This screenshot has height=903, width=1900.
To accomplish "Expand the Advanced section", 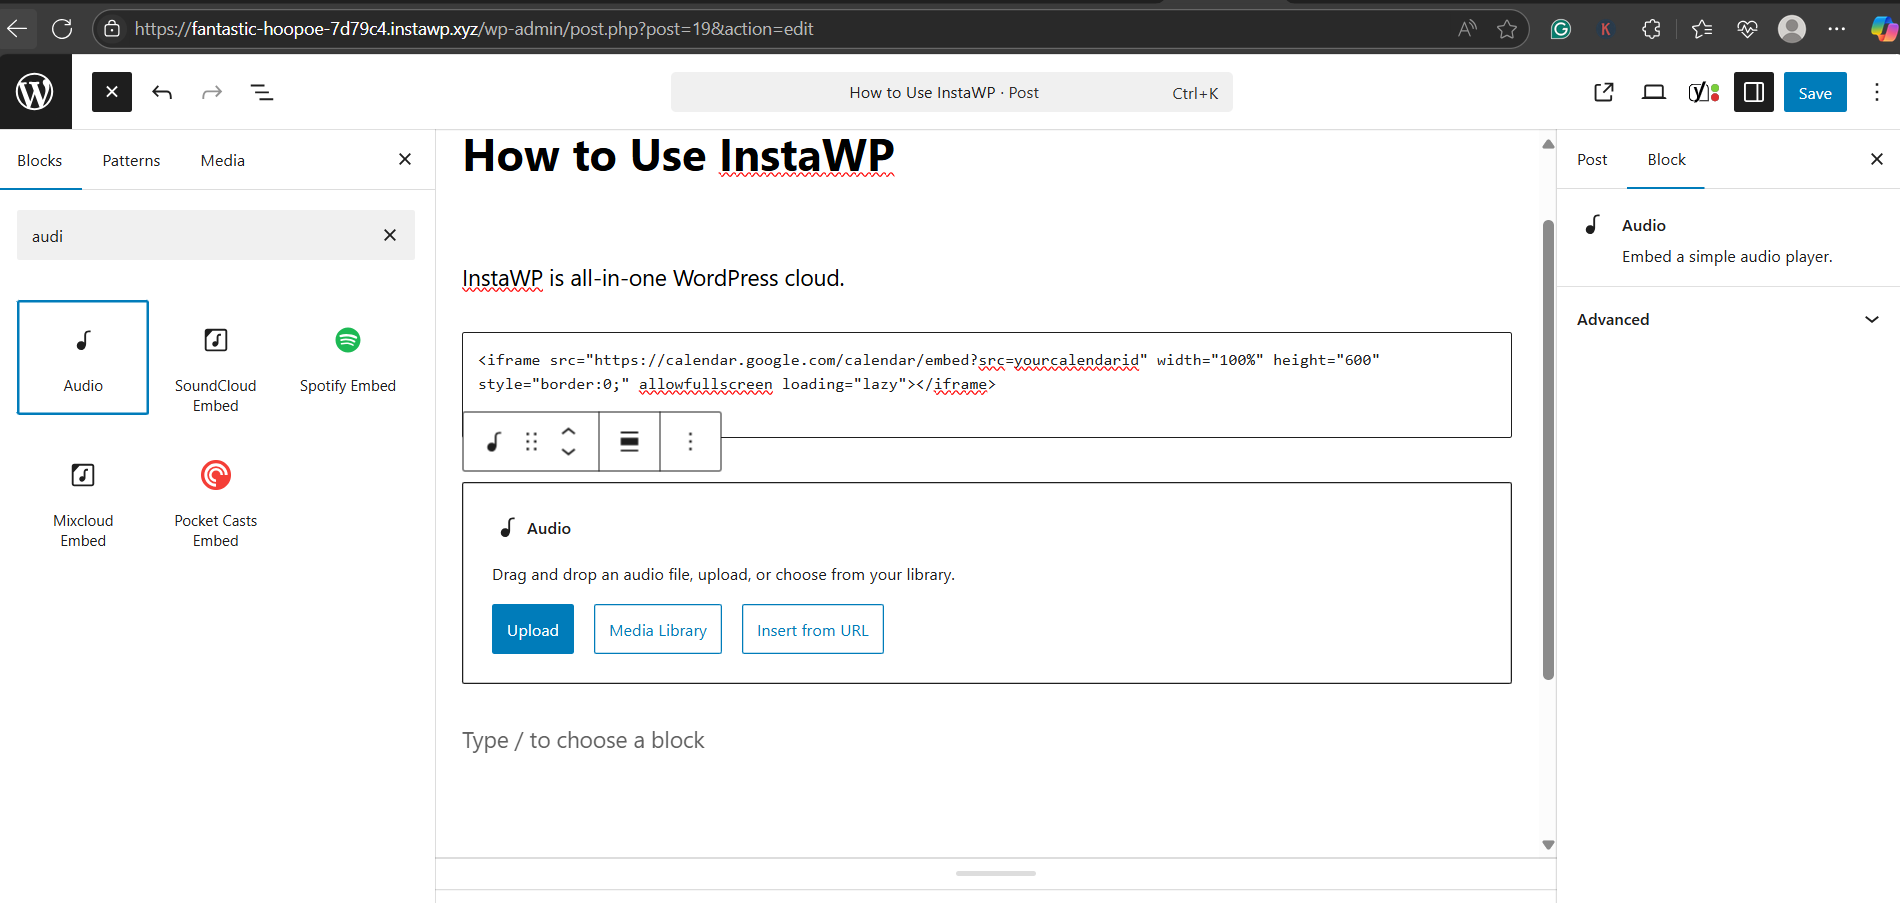I will point(1728,319).
